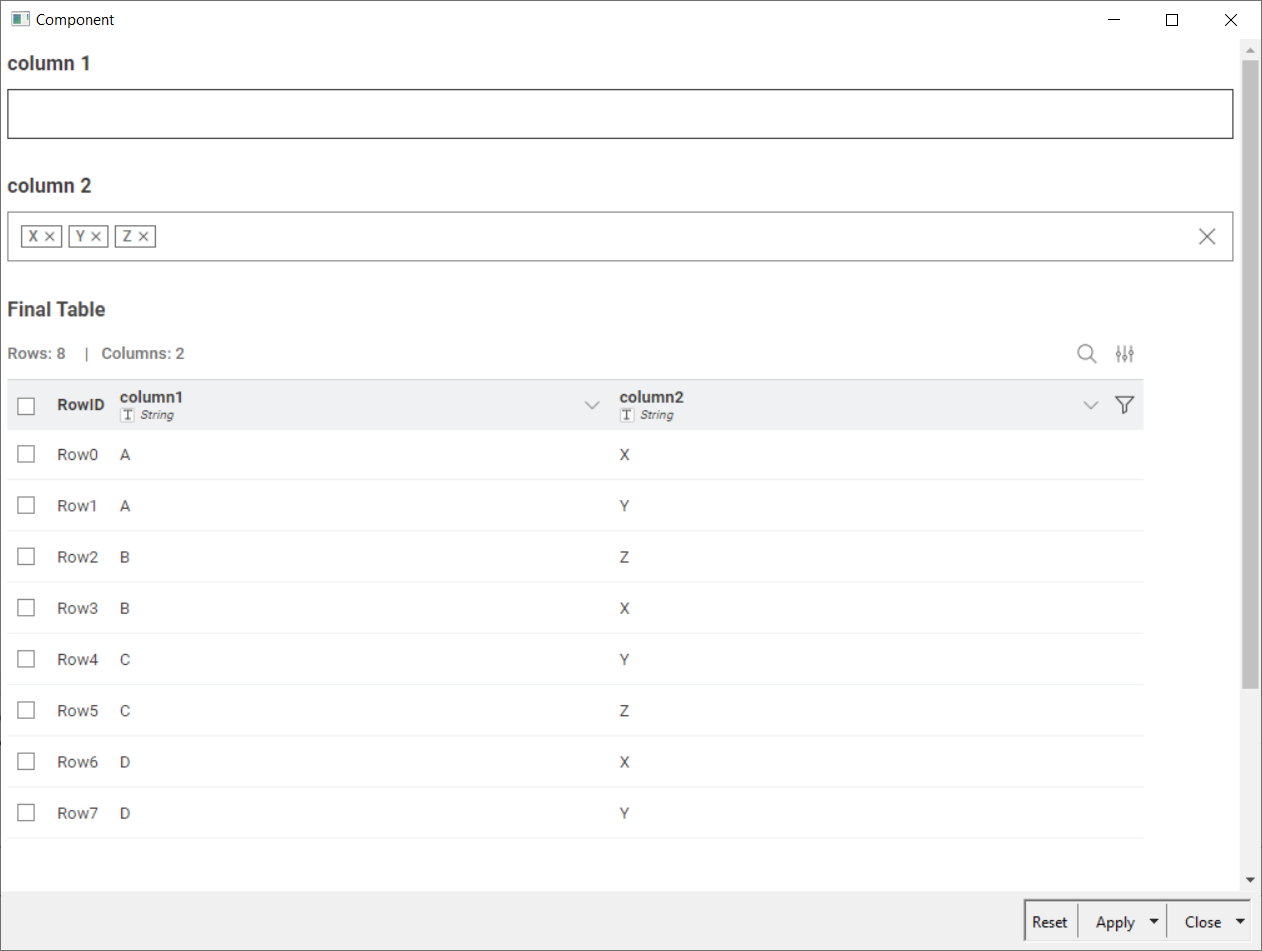Click the vertical scrollbar down arrow

(1250, 880)
